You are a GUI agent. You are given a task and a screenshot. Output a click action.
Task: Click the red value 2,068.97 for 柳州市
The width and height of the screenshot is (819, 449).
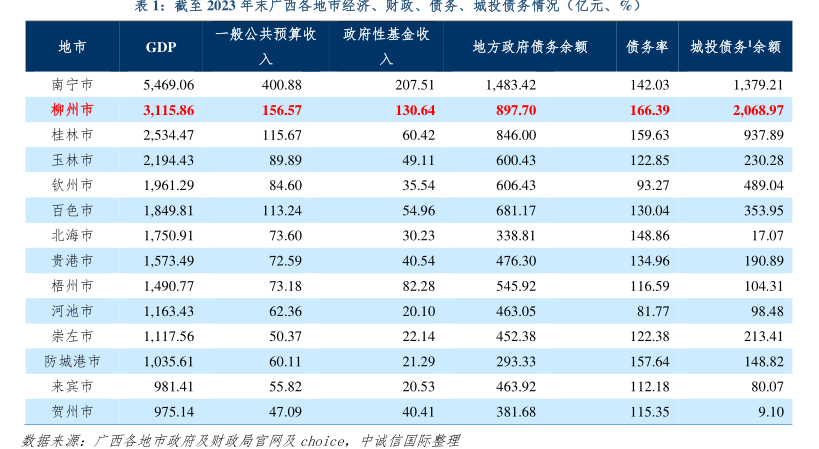click(x=755, y=109)
